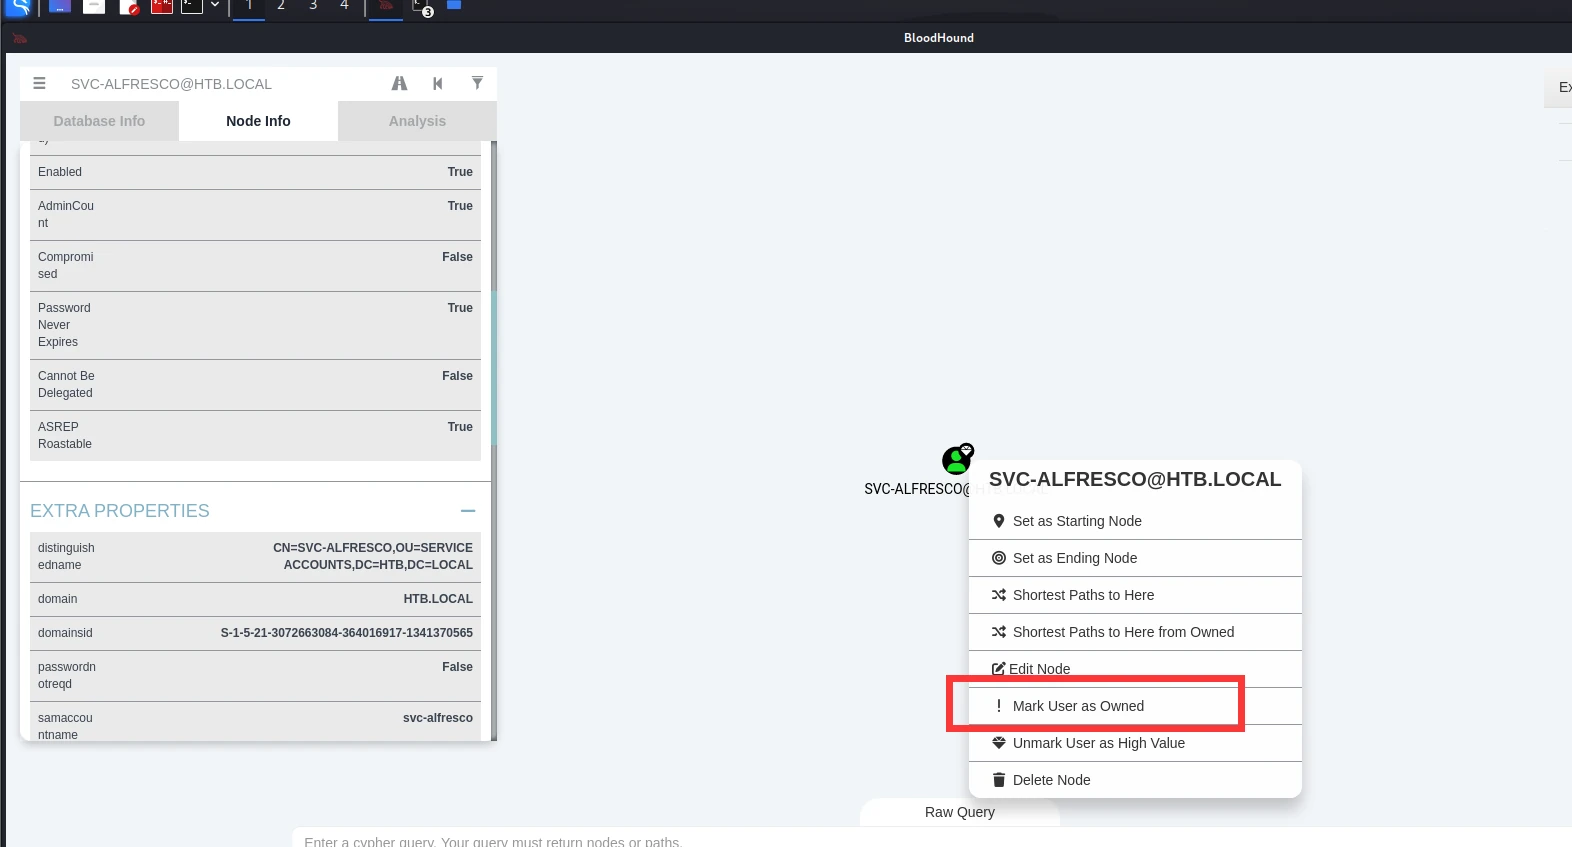Image resolution: width=1572 pixels, height=847 pixels.
Task: Expand the terminal launcher dropdown chevron
Action: click(215, 5)
